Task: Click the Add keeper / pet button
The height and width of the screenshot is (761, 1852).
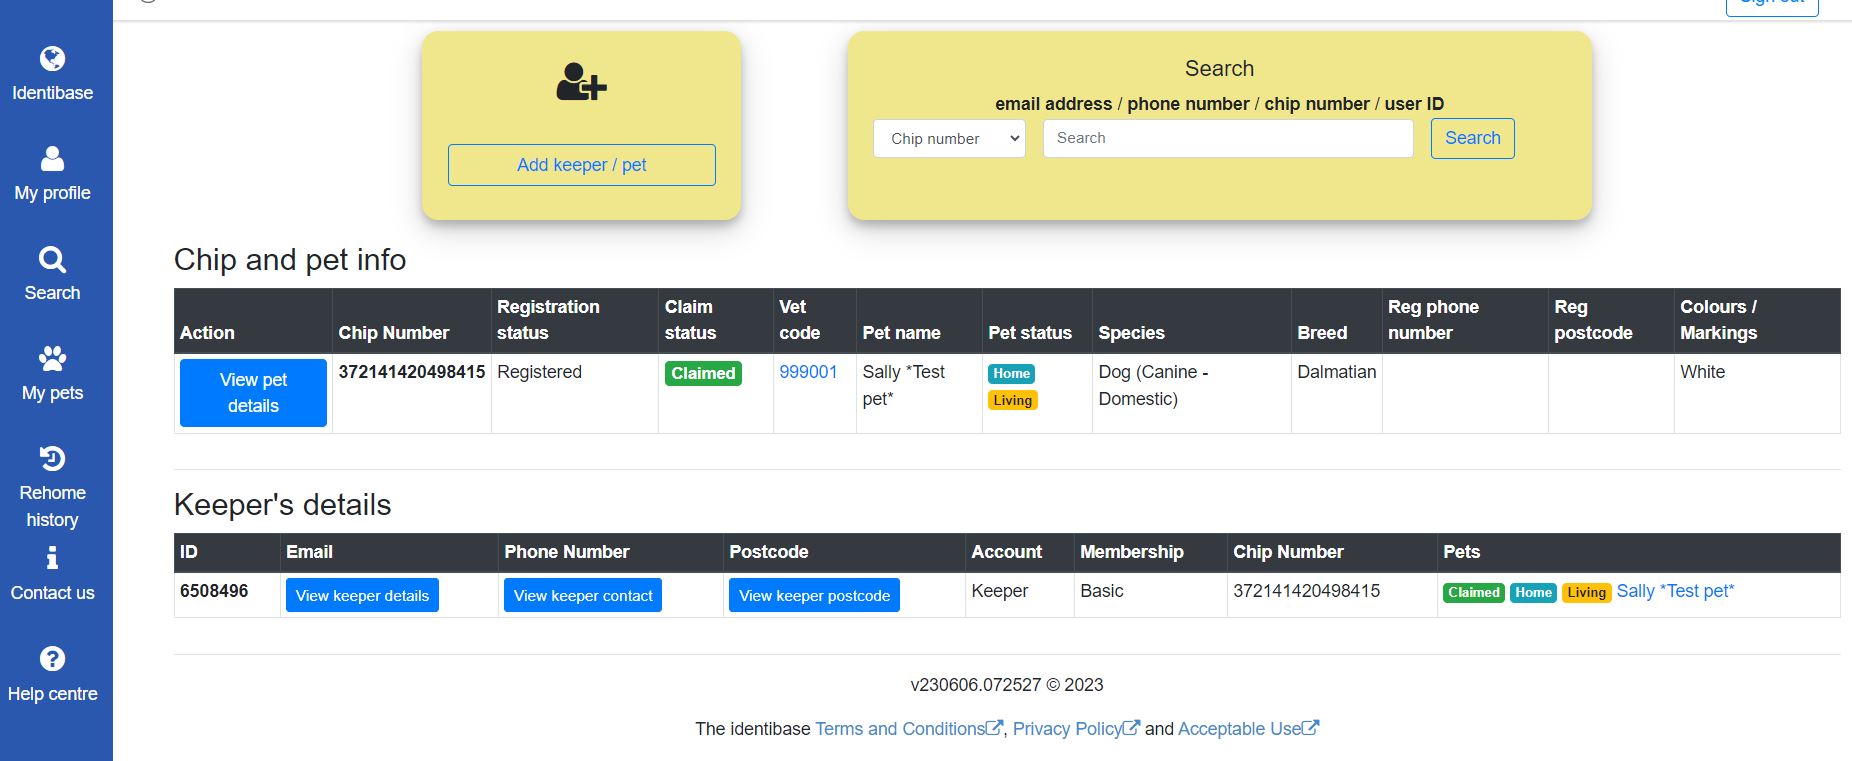Action: [581, 165]
